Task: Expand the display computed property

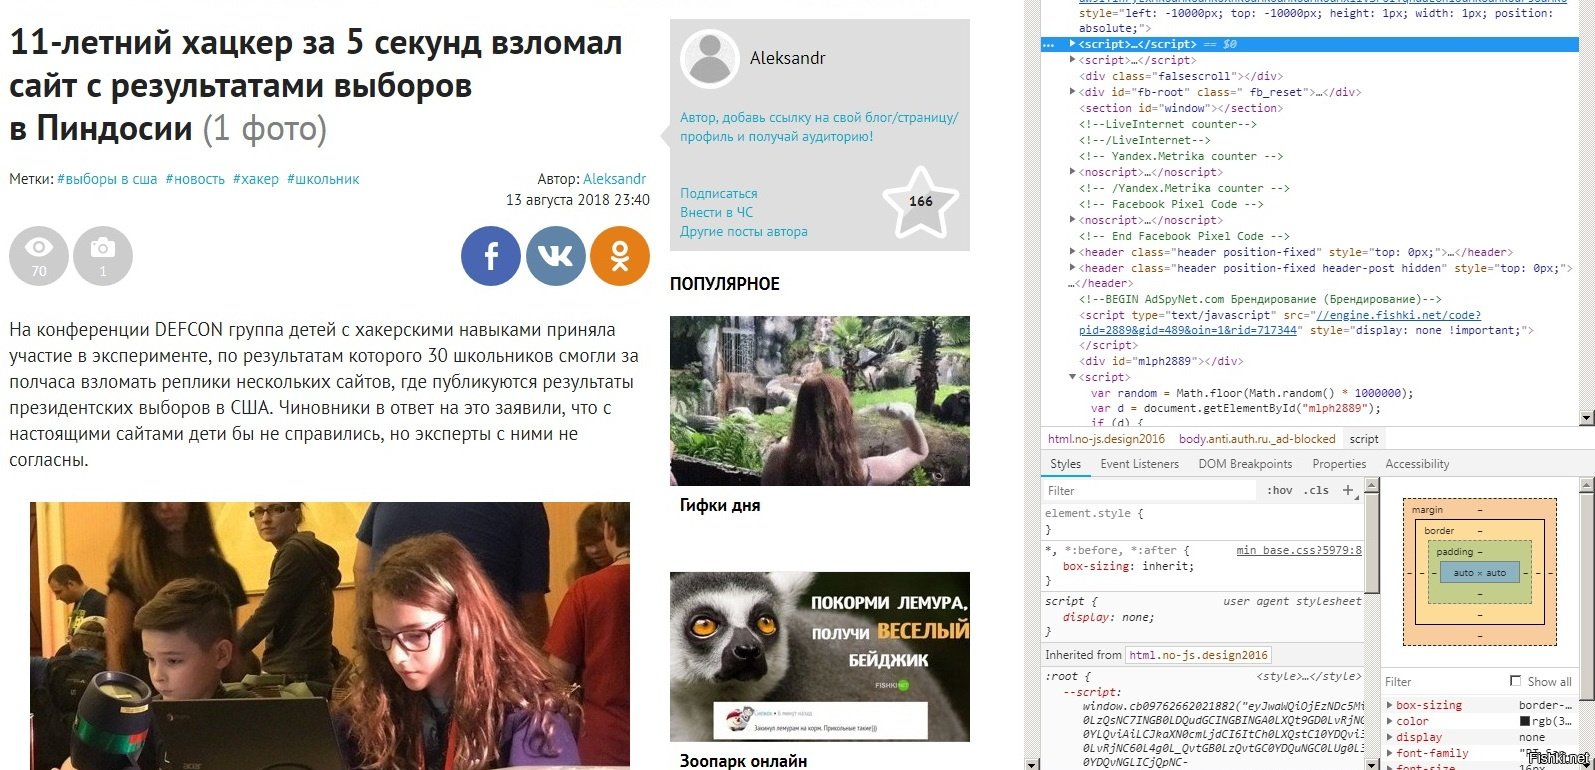Action: point(1389,737)
